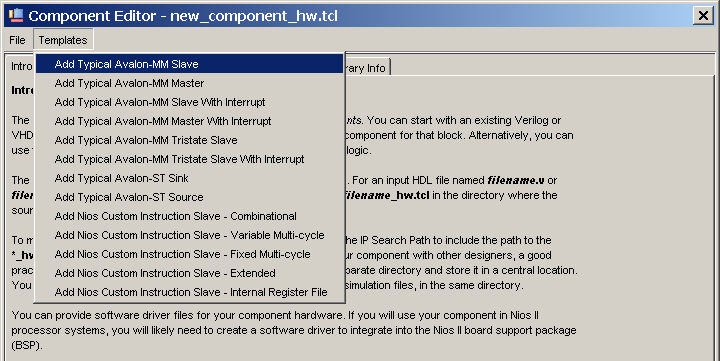Screen dimensions: 720x361
Task: Select Nios Custom Instruction Slave - Extended
Action: 190,273
